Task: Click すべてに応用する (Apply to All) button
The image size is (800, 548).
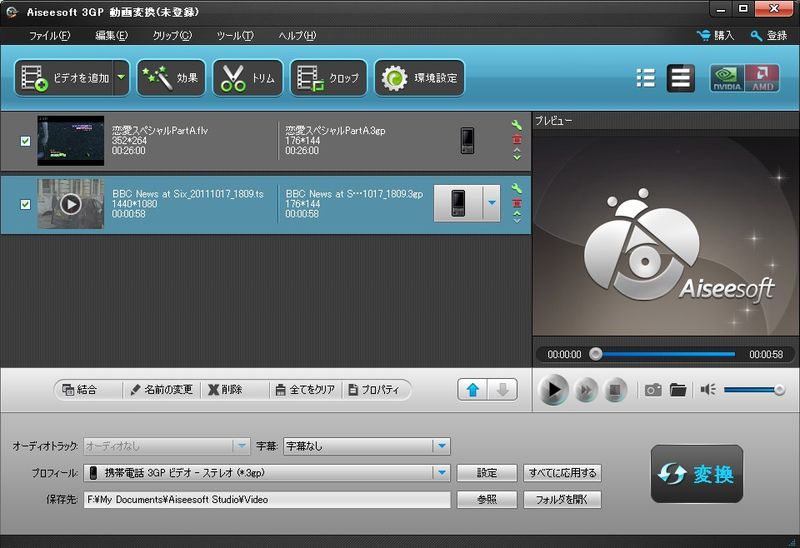Action: 562,472
